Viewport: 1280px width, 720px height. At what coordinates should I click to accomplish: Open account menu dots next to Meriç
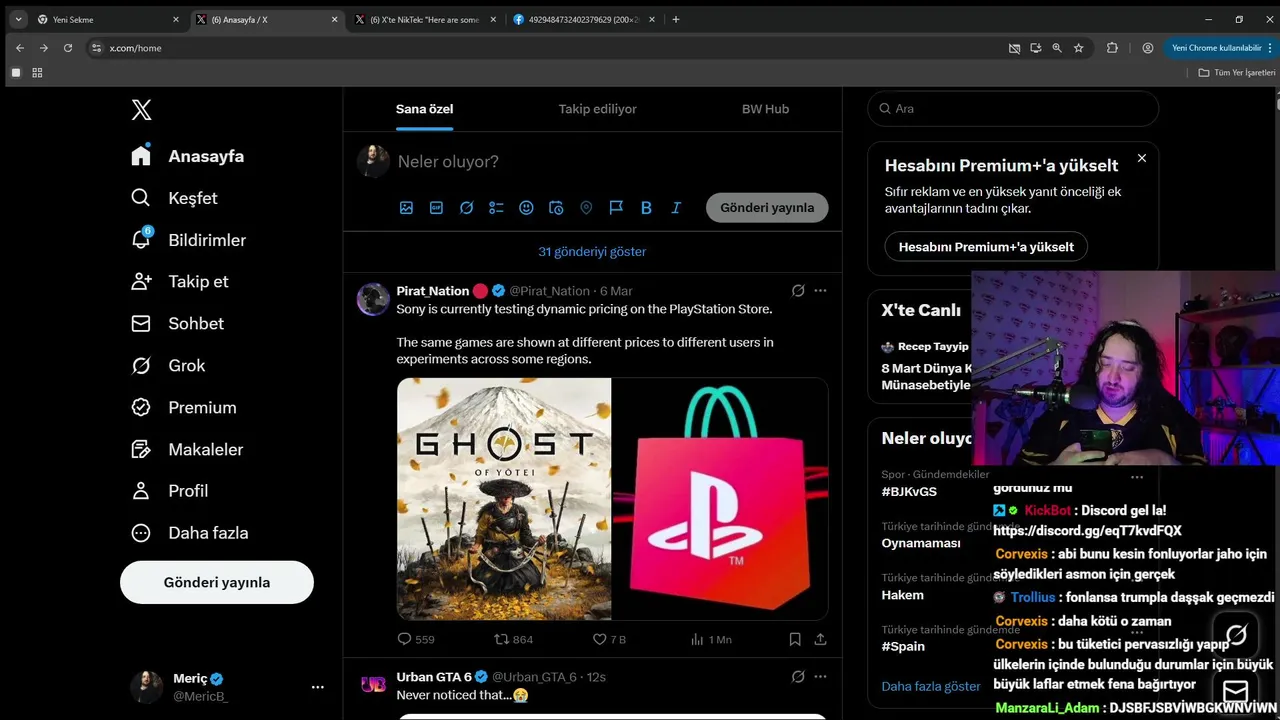tap(318, 687)
